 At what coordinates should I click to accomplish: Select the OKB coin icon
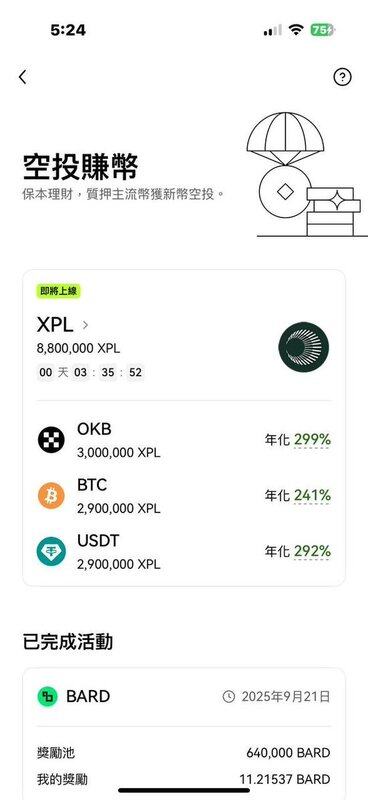pyautogui.click(x=51, y=439)
